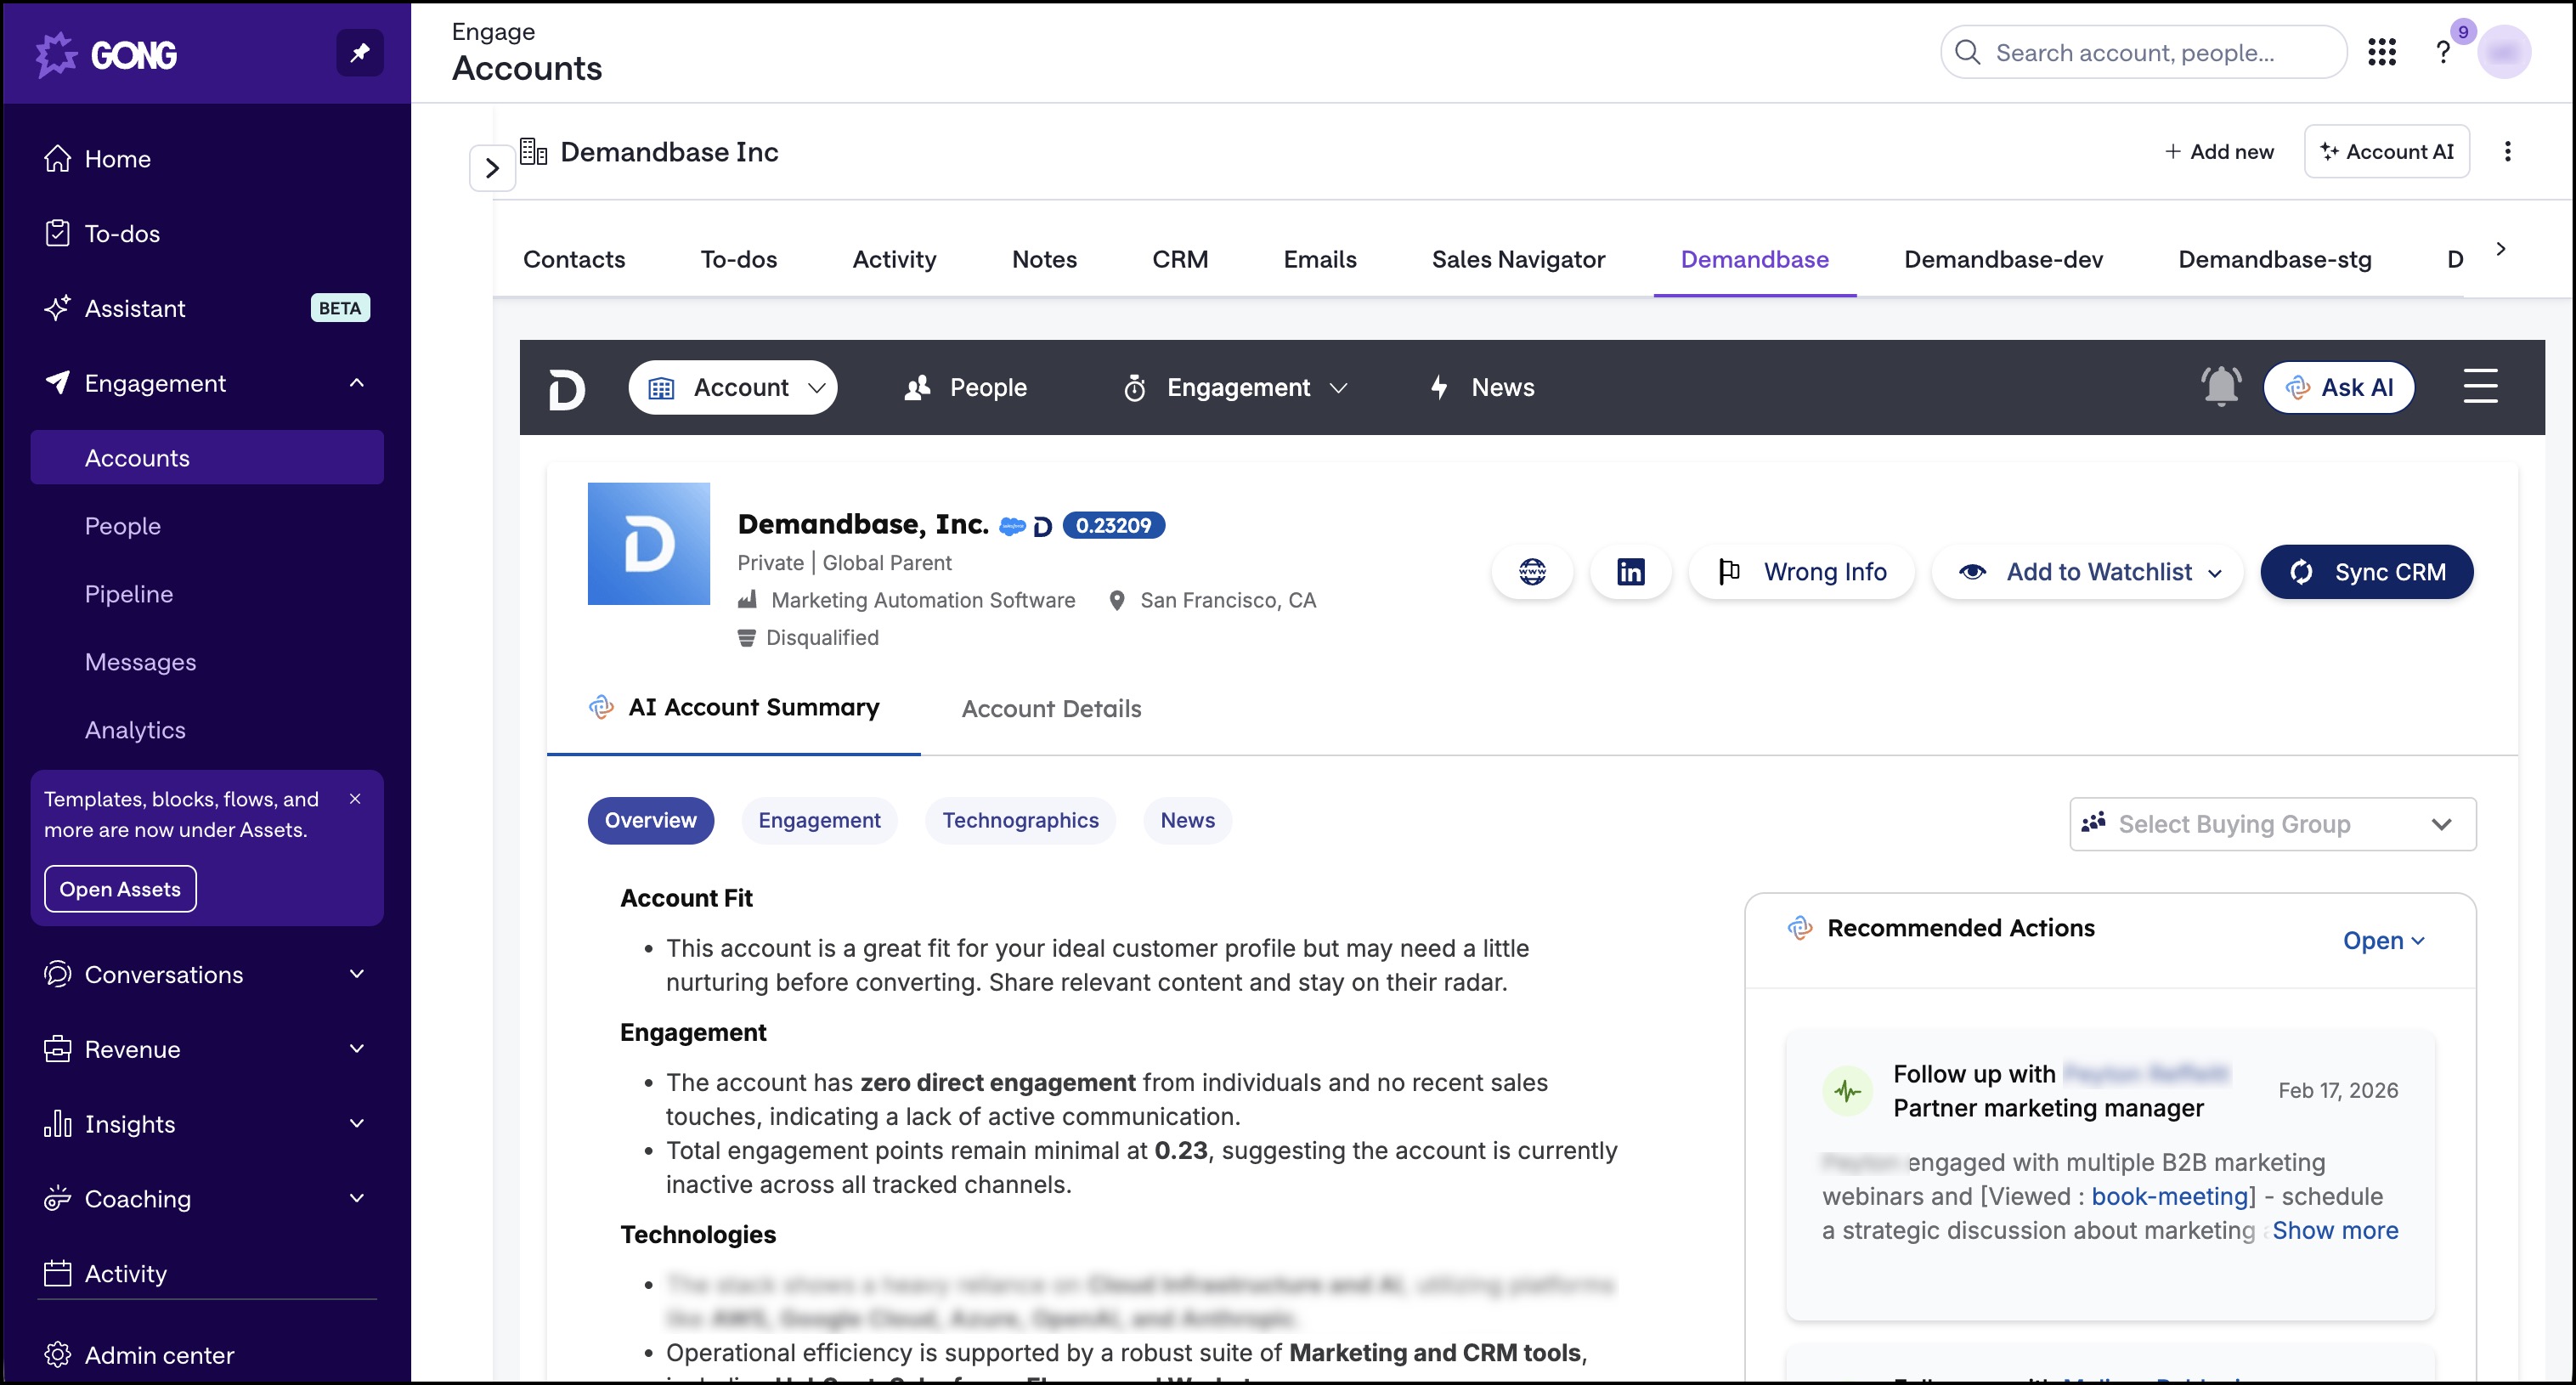2576x1385 pixels.
Task: Open Account AI
Action: point(2387,152)
